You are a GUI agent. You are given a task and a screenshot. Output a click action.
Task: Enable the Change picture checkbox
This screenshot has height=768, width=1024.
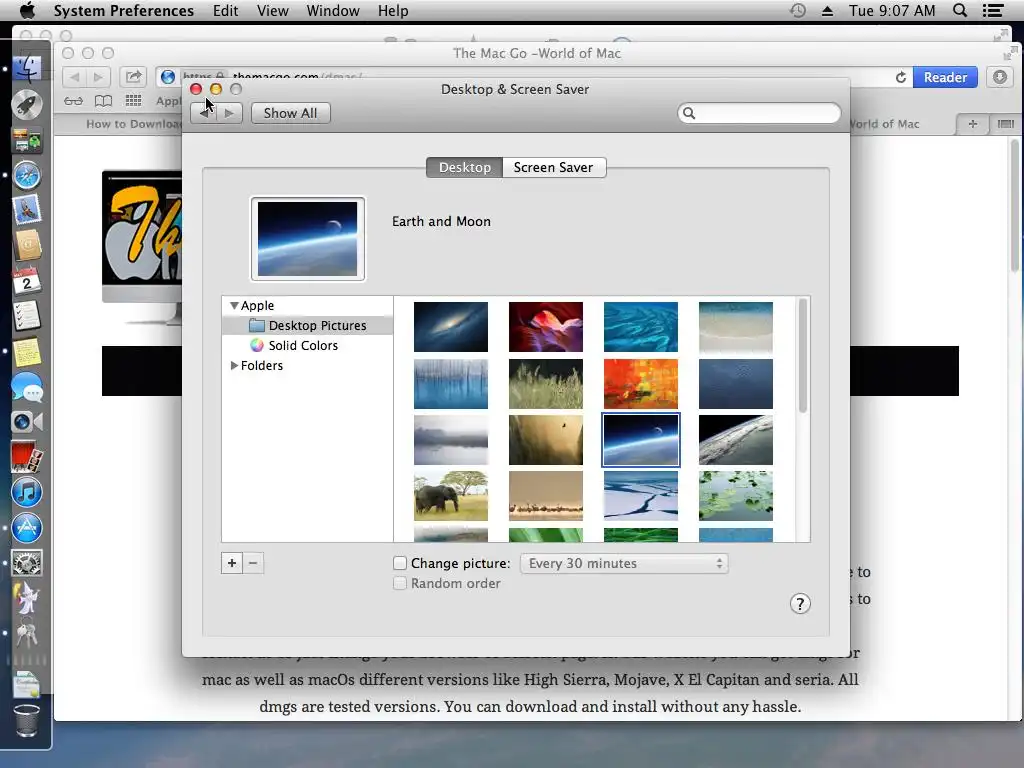pyautogui.click(x=400, y=563)
